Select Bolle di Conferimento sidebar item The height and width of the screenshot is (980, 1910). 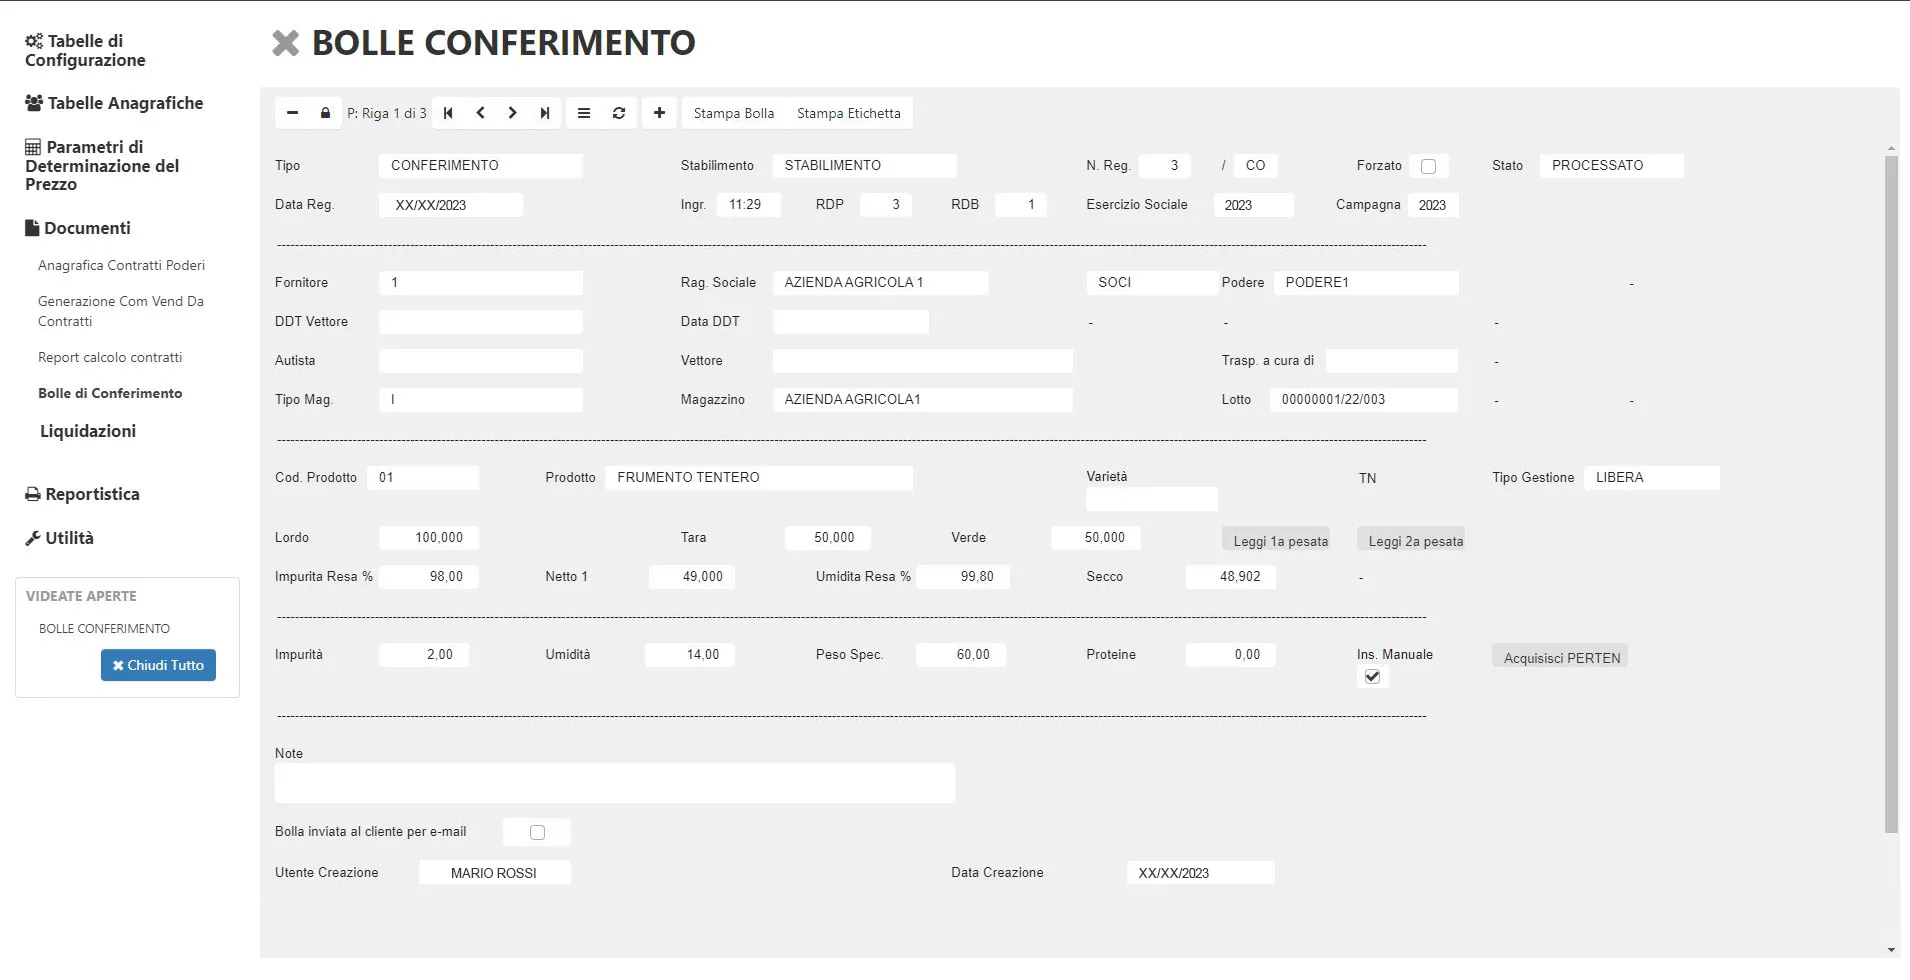coord(110,393)
